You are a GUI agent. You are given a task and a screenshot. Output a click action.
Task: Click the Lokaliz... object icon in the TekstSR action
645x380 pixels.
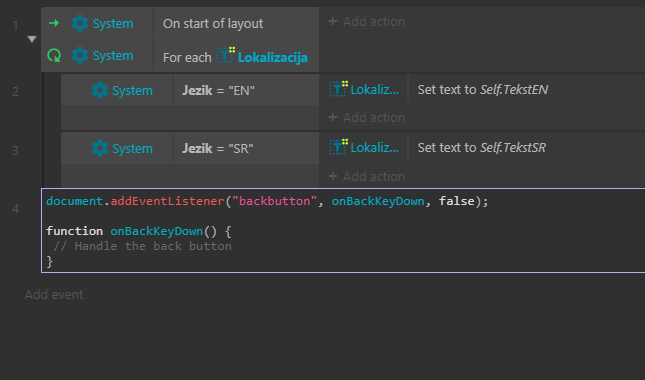click(x=339, y=147)
